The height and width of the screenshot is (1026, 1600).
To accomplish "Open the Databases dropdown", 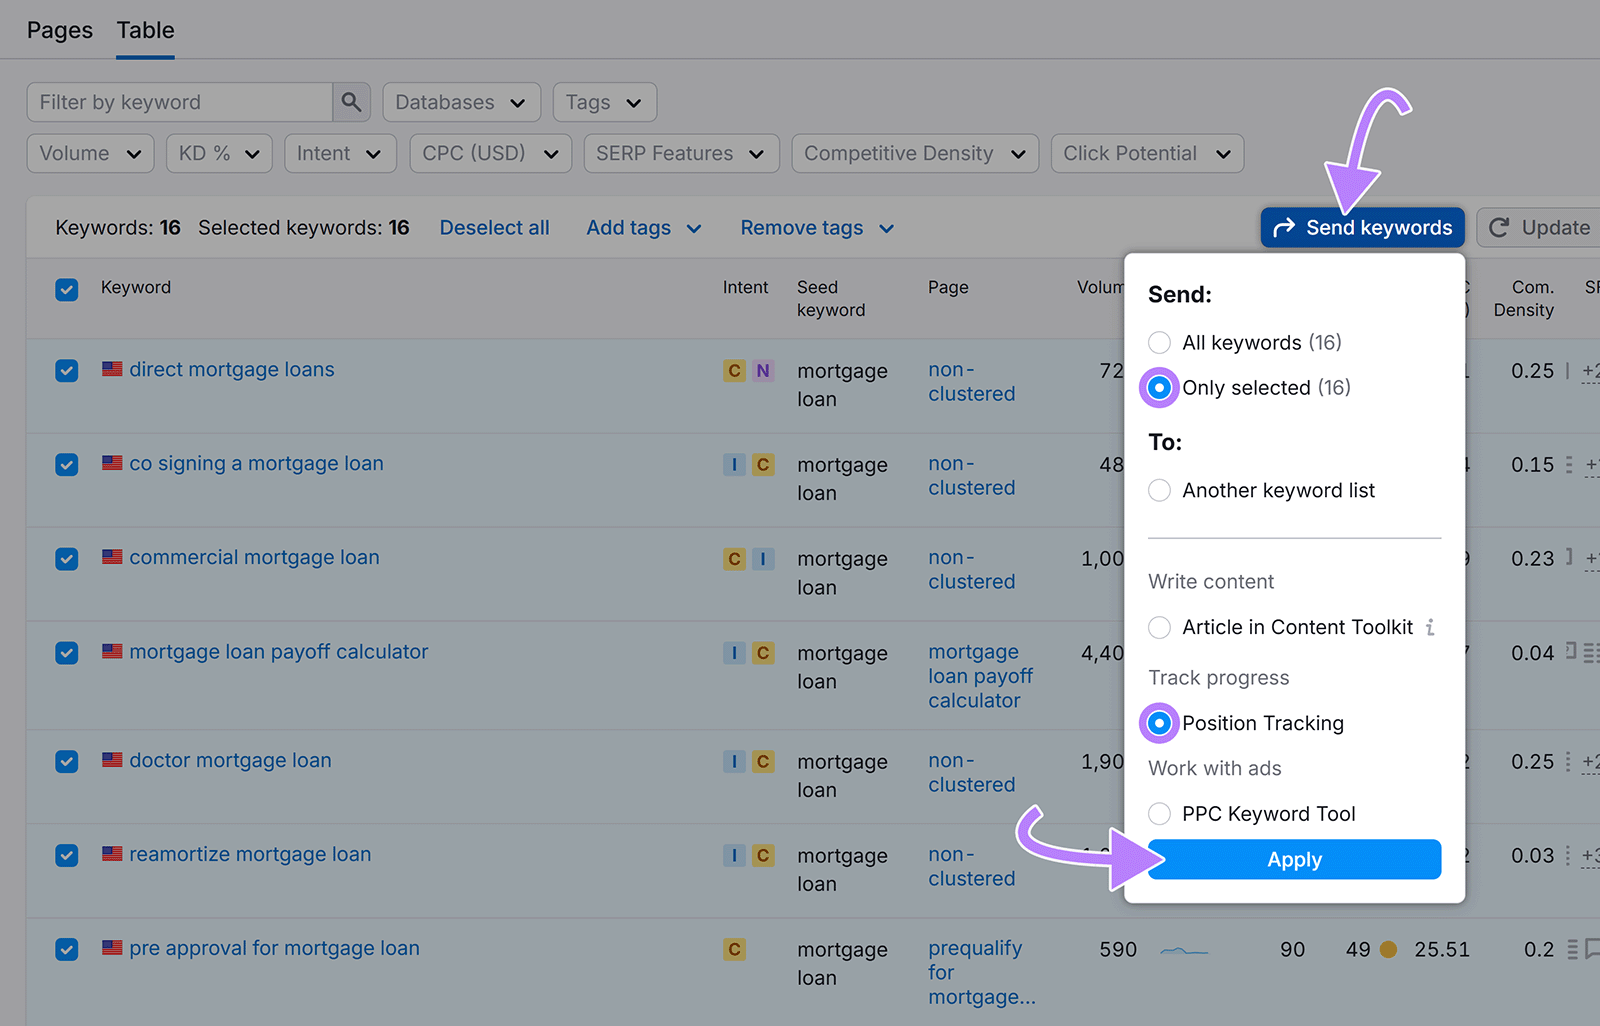I will click(461, 101).
